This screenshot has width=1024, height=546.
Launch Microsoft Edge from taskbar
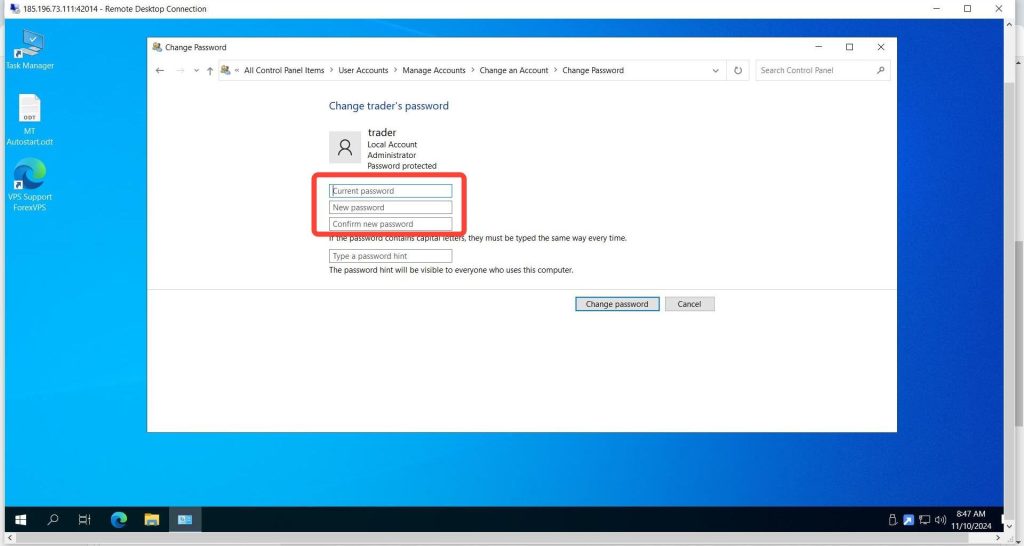[x=119, y=520]
